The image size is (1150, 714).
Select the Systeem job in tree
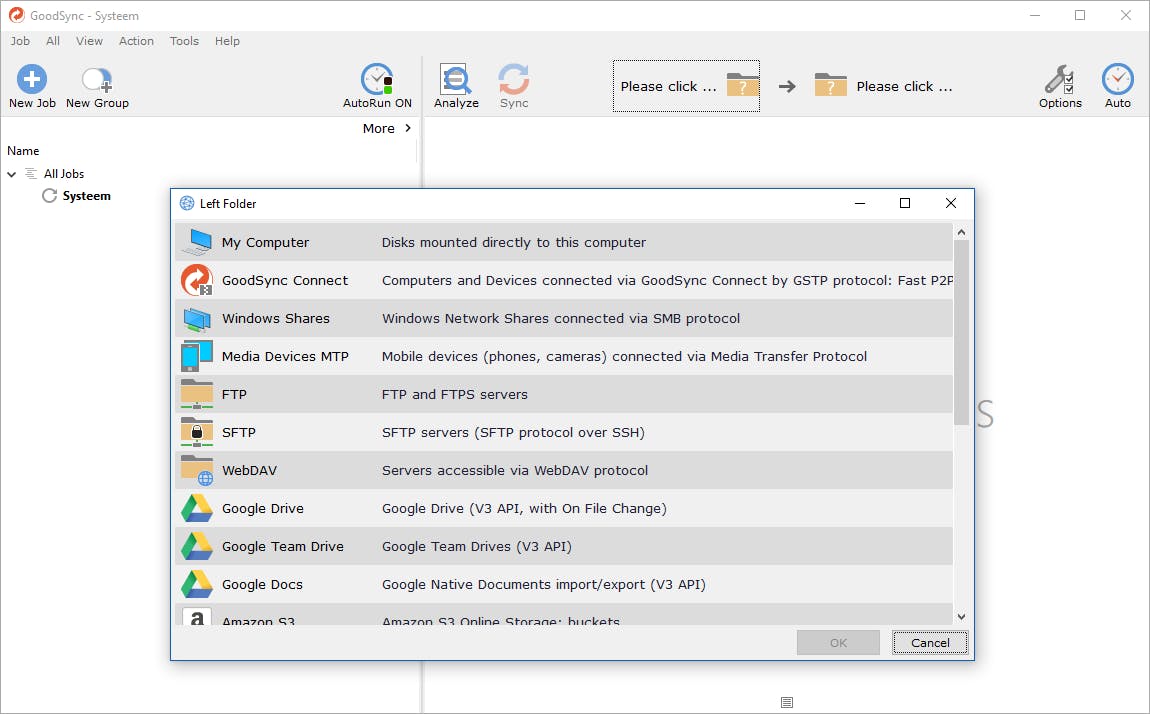(86, 196)
